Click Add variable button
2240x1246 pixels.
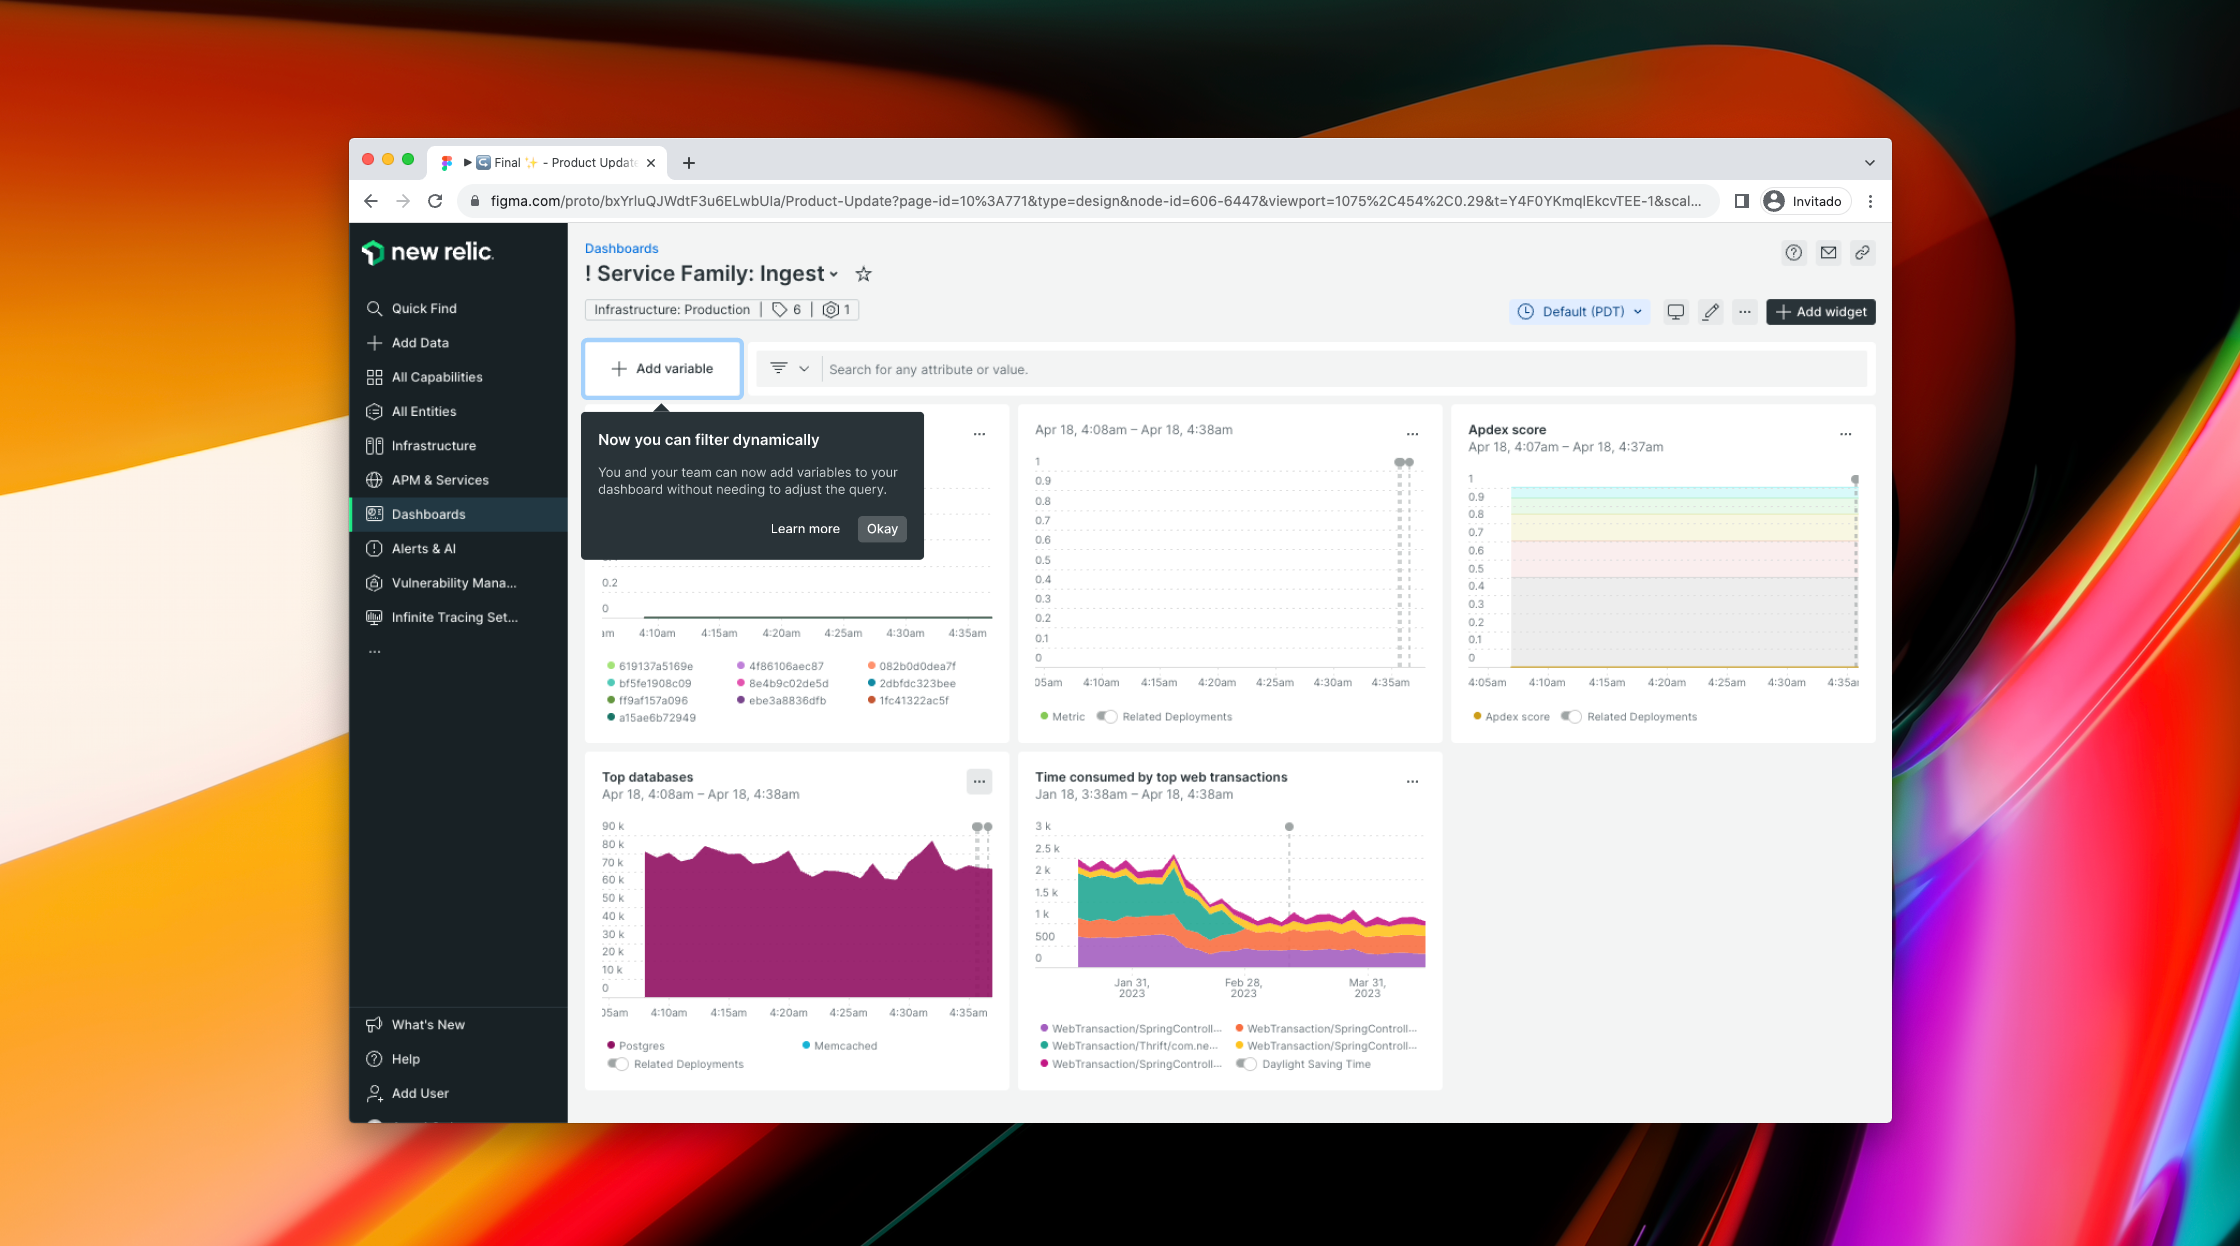tap(662, 369)
